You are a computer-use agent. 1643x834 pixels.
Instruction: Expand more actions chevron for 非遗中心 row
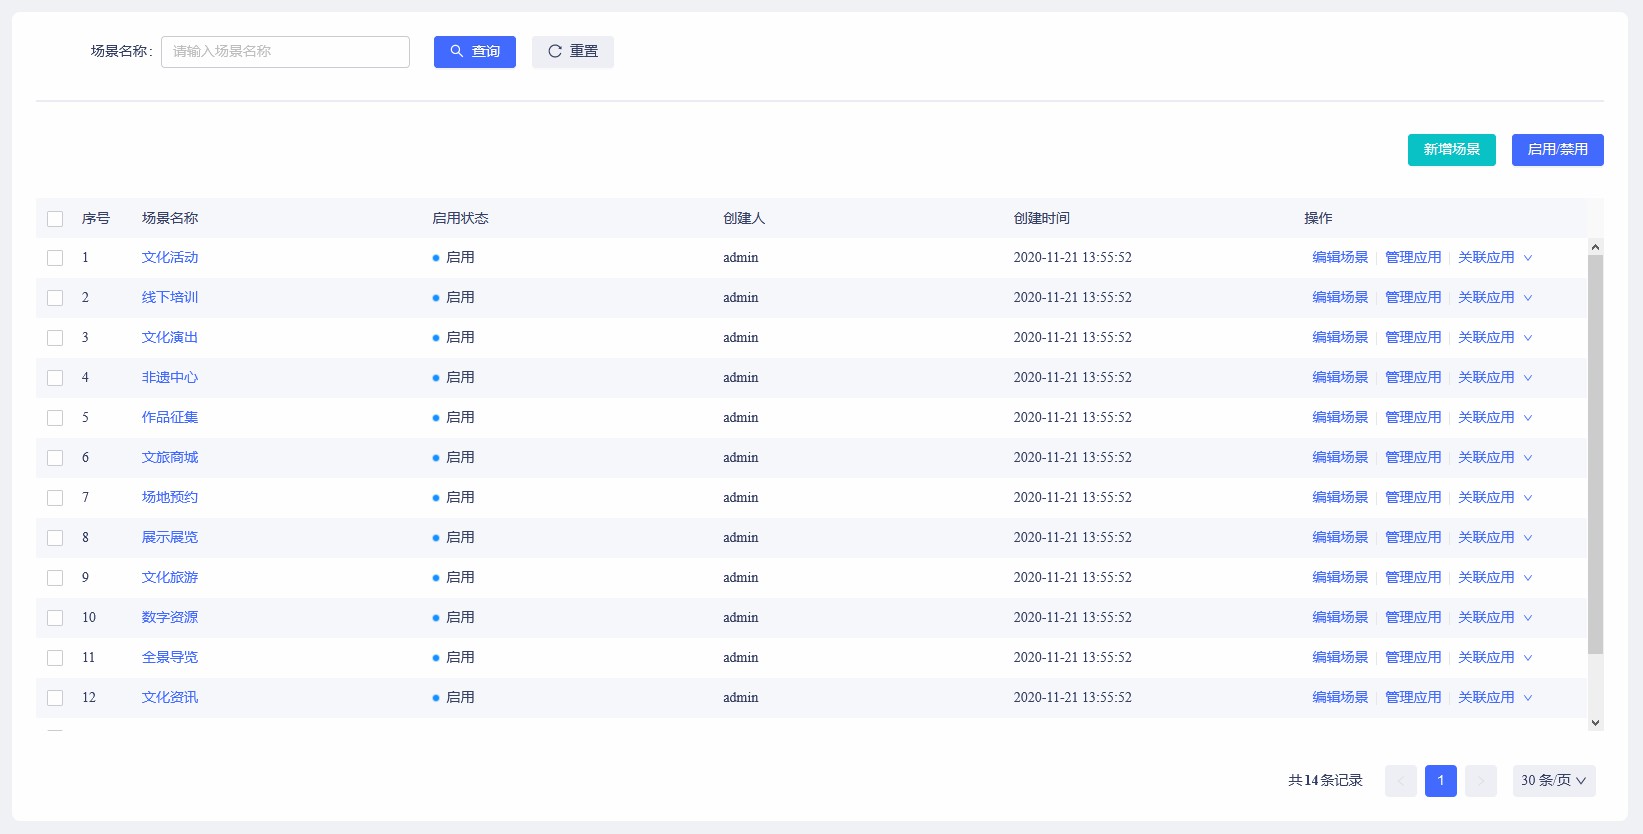pyautogui.click(x=1528, y=378)
